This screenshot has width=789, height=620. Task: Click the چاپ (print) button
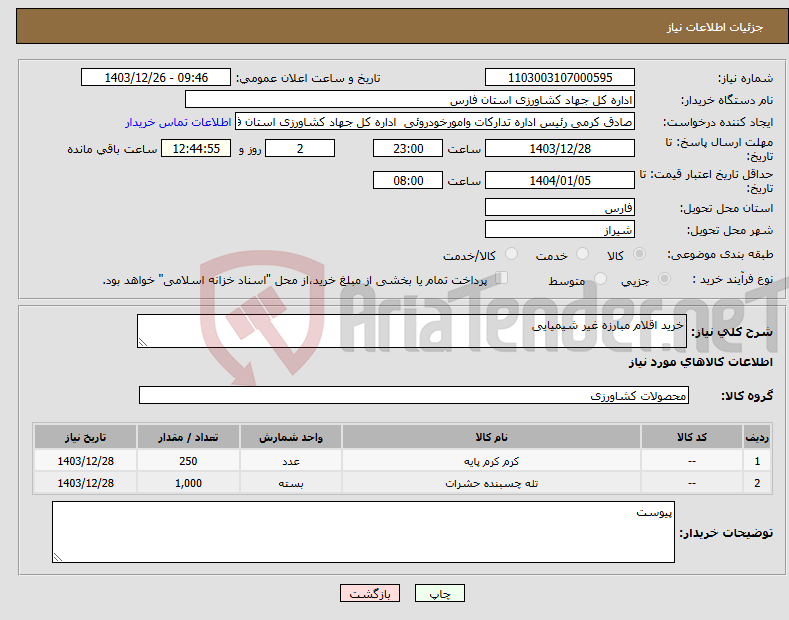point(439,593)
